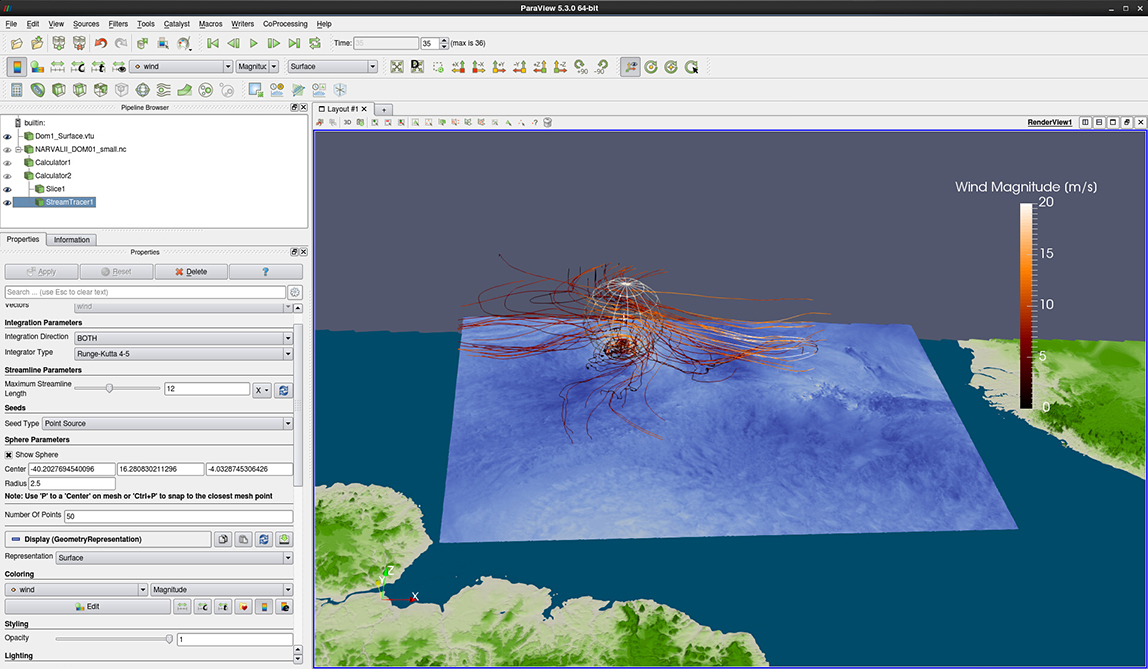Click the Delete button
The image size is (1148, 669).
pos(190,271)
